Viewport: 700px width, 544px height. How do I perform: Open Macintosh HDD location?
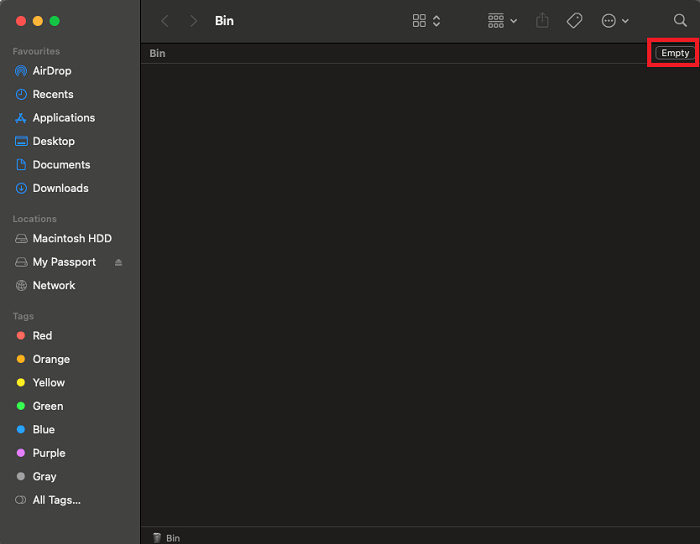pos(72,239)
